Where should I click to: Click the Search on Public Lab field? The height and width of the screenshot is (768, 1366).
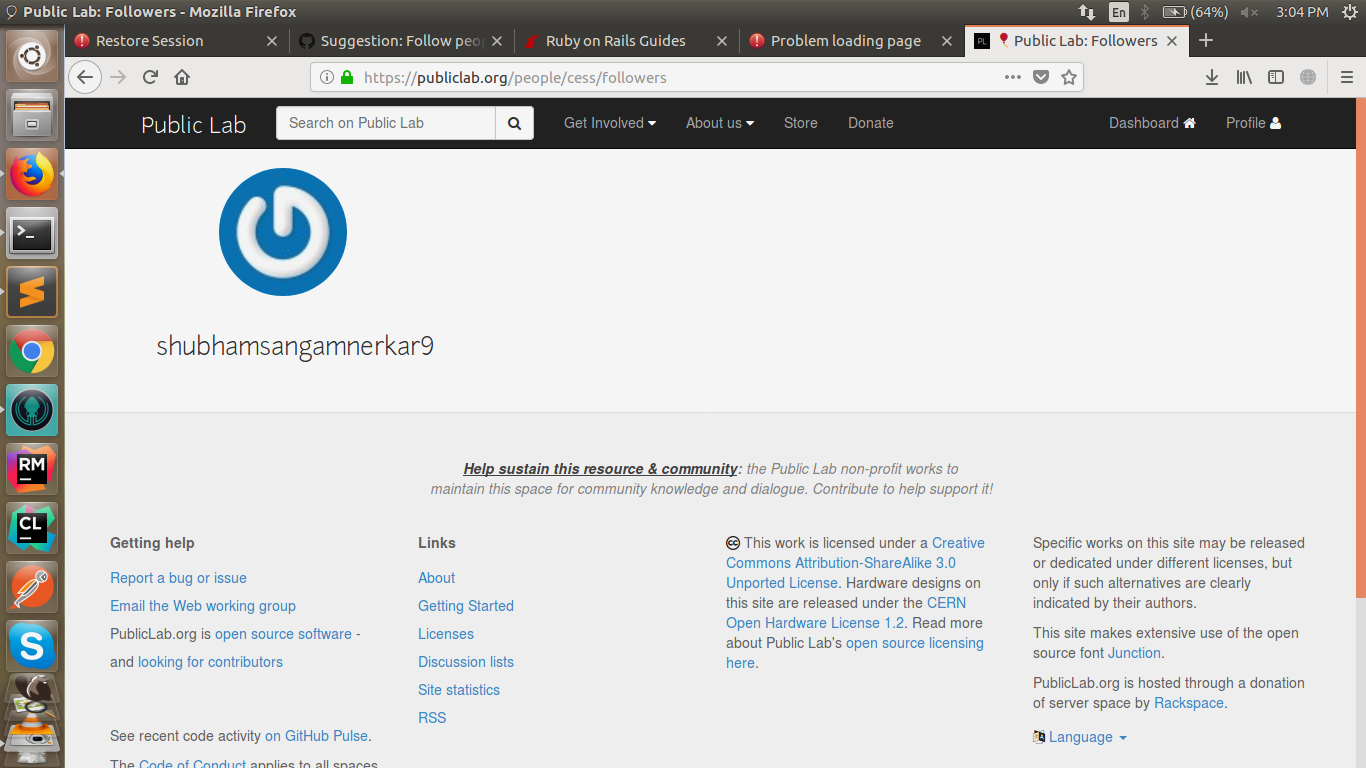386,123
